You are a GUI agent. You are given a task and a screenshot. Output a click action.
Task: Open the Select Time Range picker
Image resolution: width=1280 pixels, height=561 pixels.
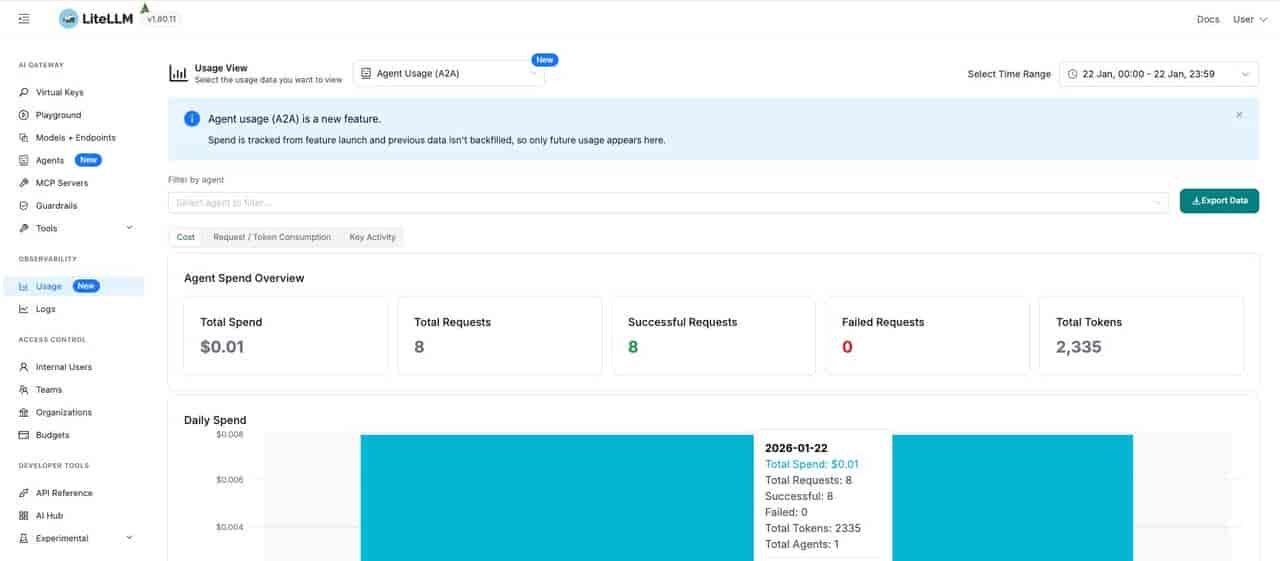pyautogui.click(x=1159, y=74)
